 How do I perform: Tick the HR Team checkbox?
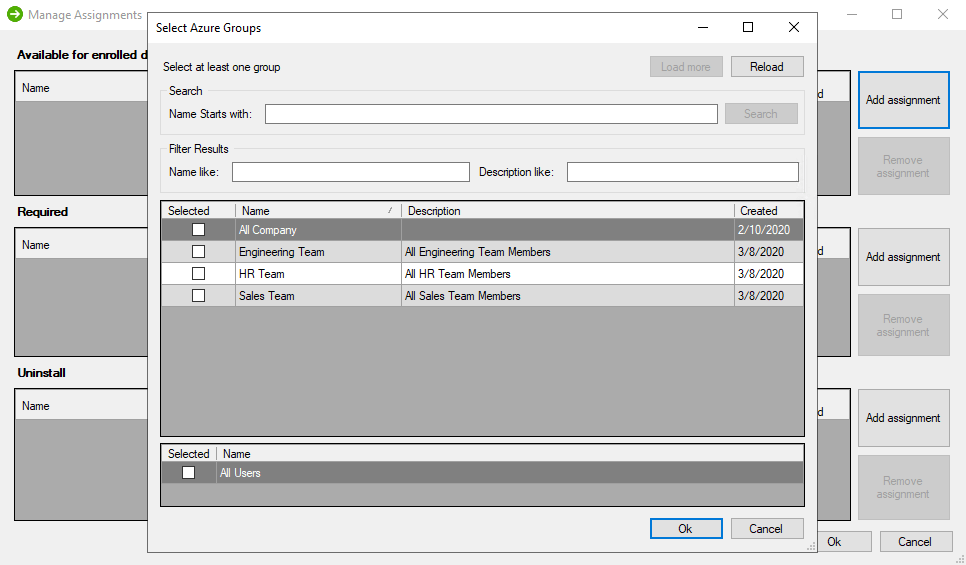[198, 274]
